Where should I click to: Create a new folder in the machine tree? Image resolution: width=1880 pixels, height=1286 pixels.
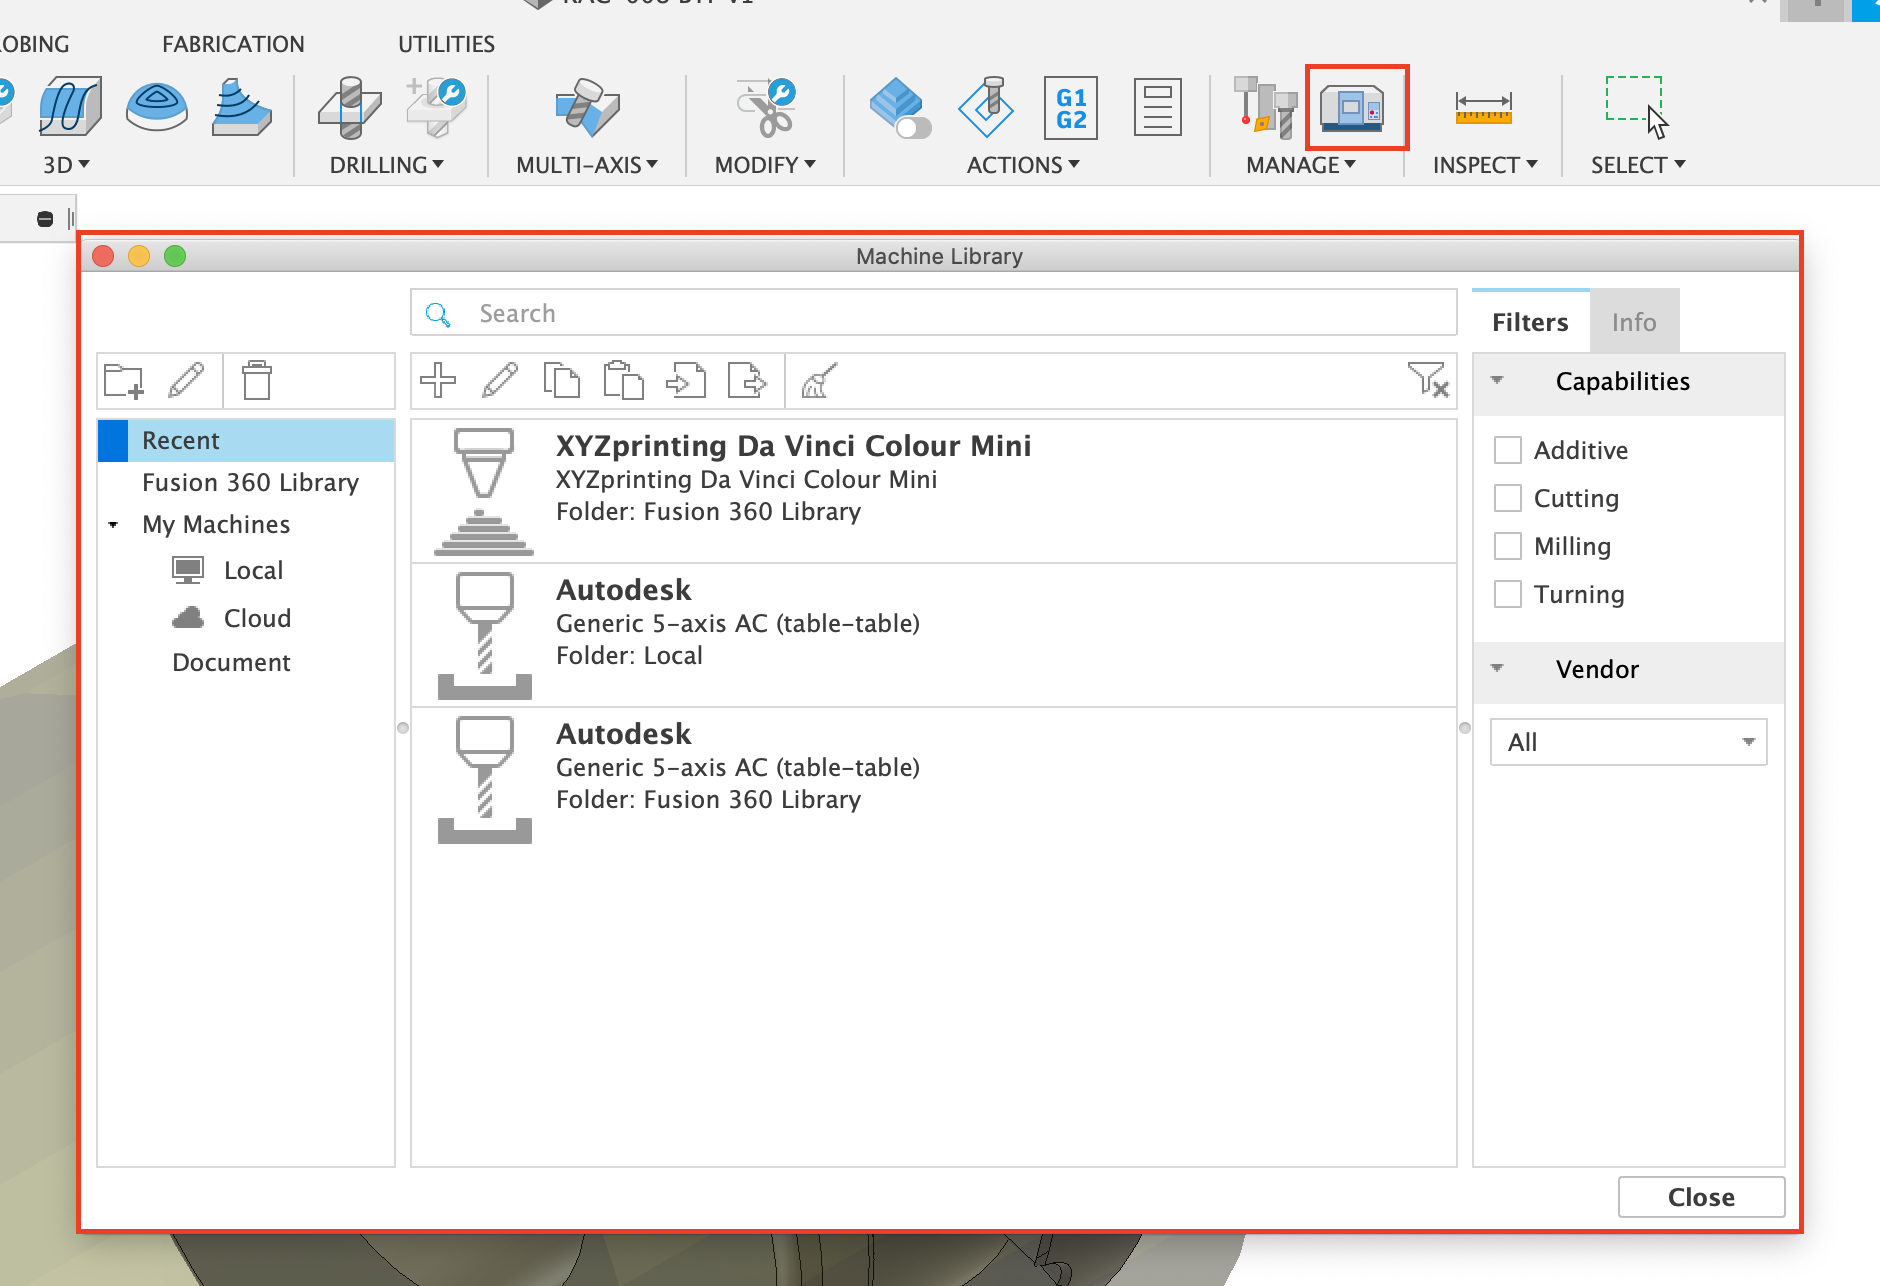coord(125,381)
